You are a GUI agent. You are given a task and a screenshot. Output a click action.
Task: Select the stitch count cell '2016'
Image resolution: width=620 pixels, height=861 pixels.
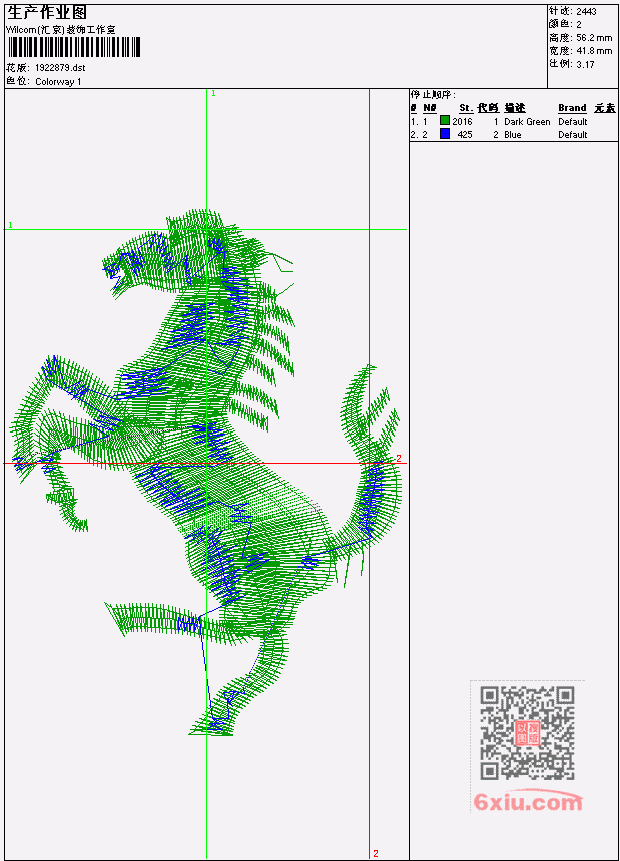[x=462, y=121]
